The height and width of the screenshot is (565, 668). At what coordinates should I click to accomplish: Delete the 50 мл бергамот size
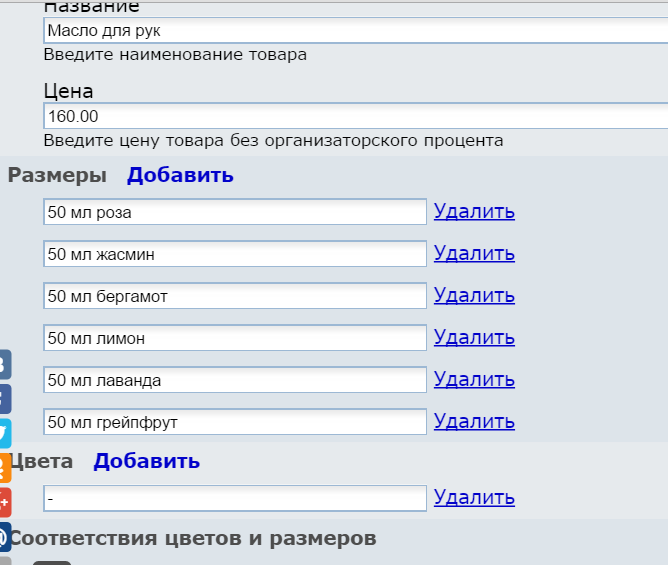coord(474,295)
